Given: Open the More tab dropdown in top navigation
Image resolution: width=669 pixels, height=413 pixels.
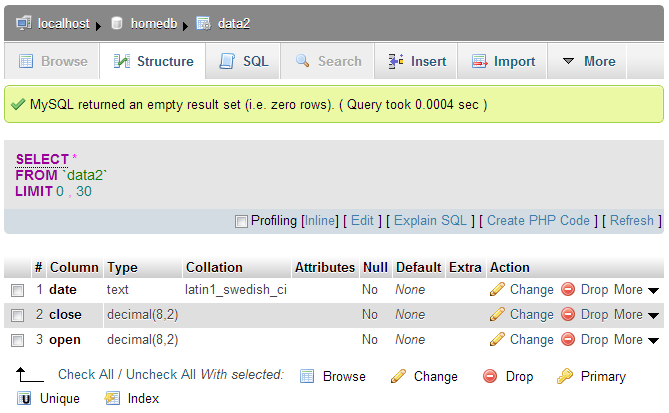Looking at the screenshot, I should [588, 61].
